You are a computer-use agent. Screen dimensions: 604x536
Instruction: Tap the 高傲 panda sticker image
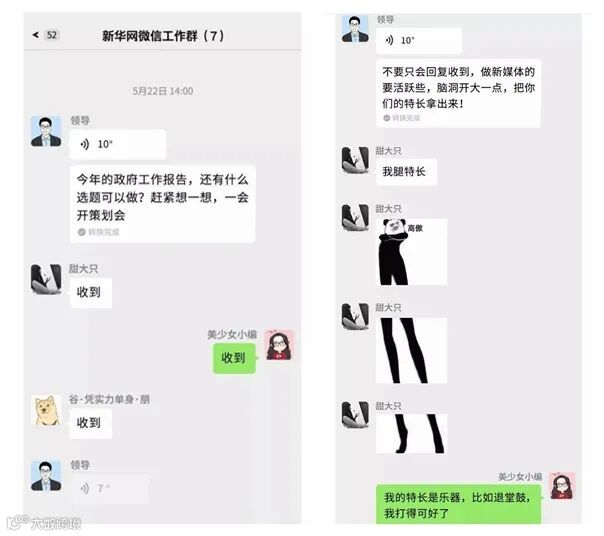point(411,252)
